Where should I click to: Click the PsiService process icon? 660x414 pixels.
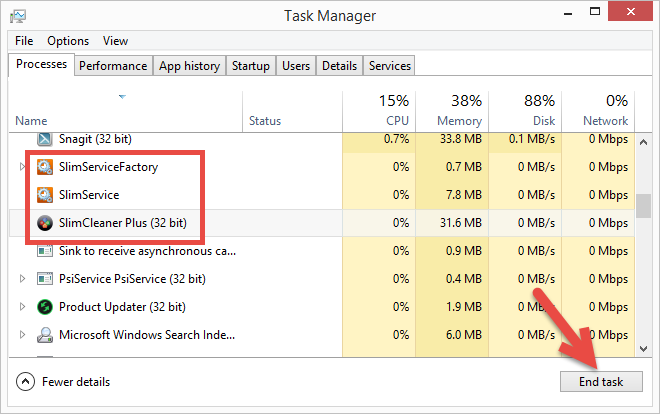pos(45,279)
